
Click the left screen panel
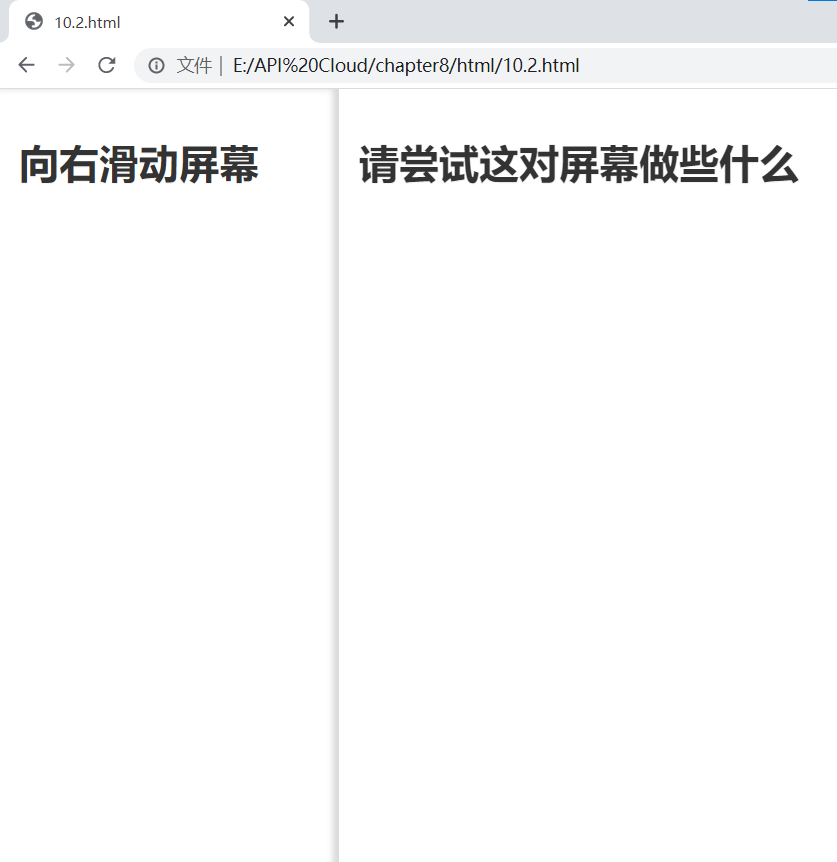pyautogui.click(x=165, y=500)
